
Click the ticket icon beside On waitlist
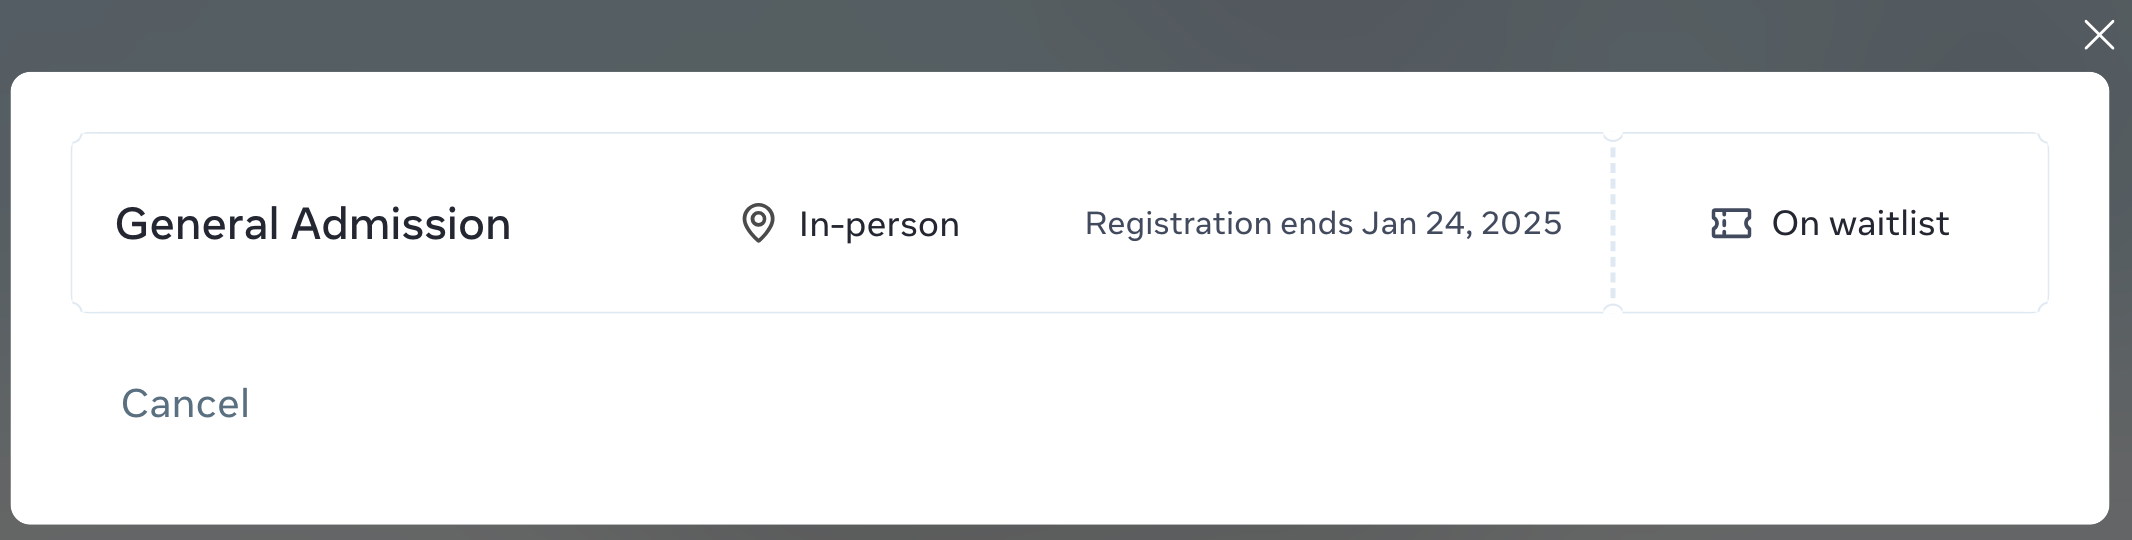tap(1731, 223)
